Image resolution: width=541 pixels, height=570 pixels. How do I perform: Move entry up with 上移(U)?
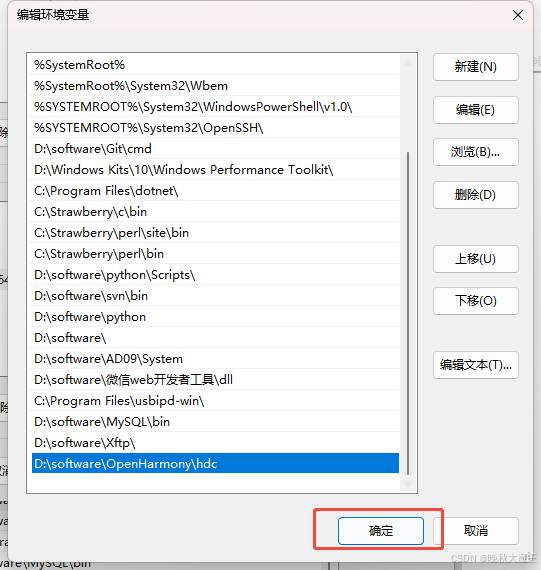(476, 259)
